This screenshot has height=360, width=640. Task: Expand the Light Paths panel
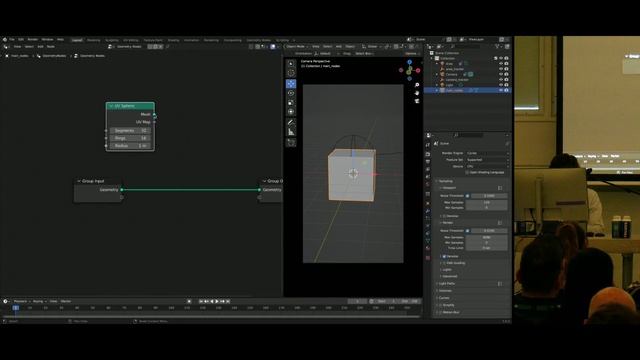tap(446, 283)
